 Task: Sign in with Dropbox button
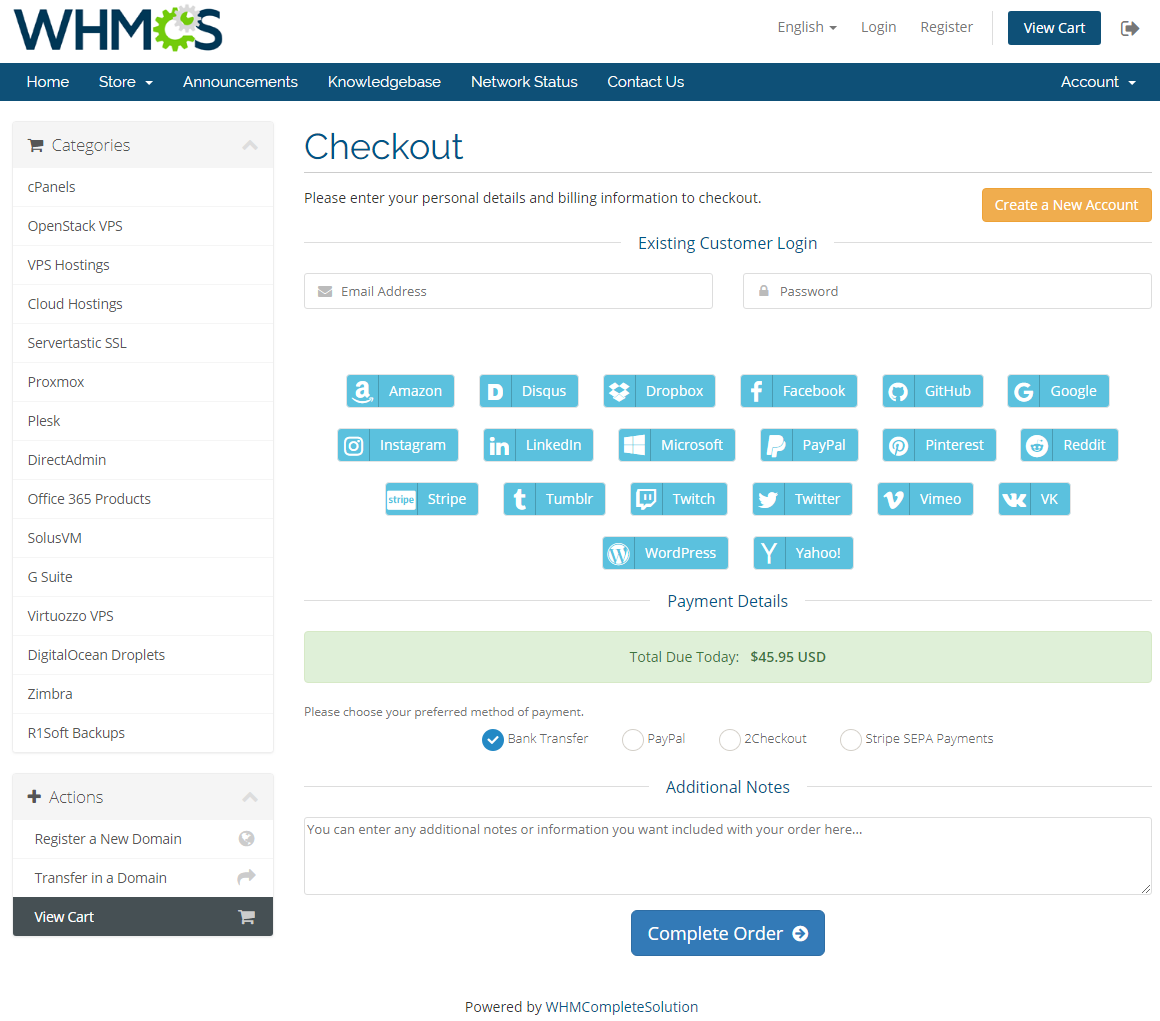(659, 391)
